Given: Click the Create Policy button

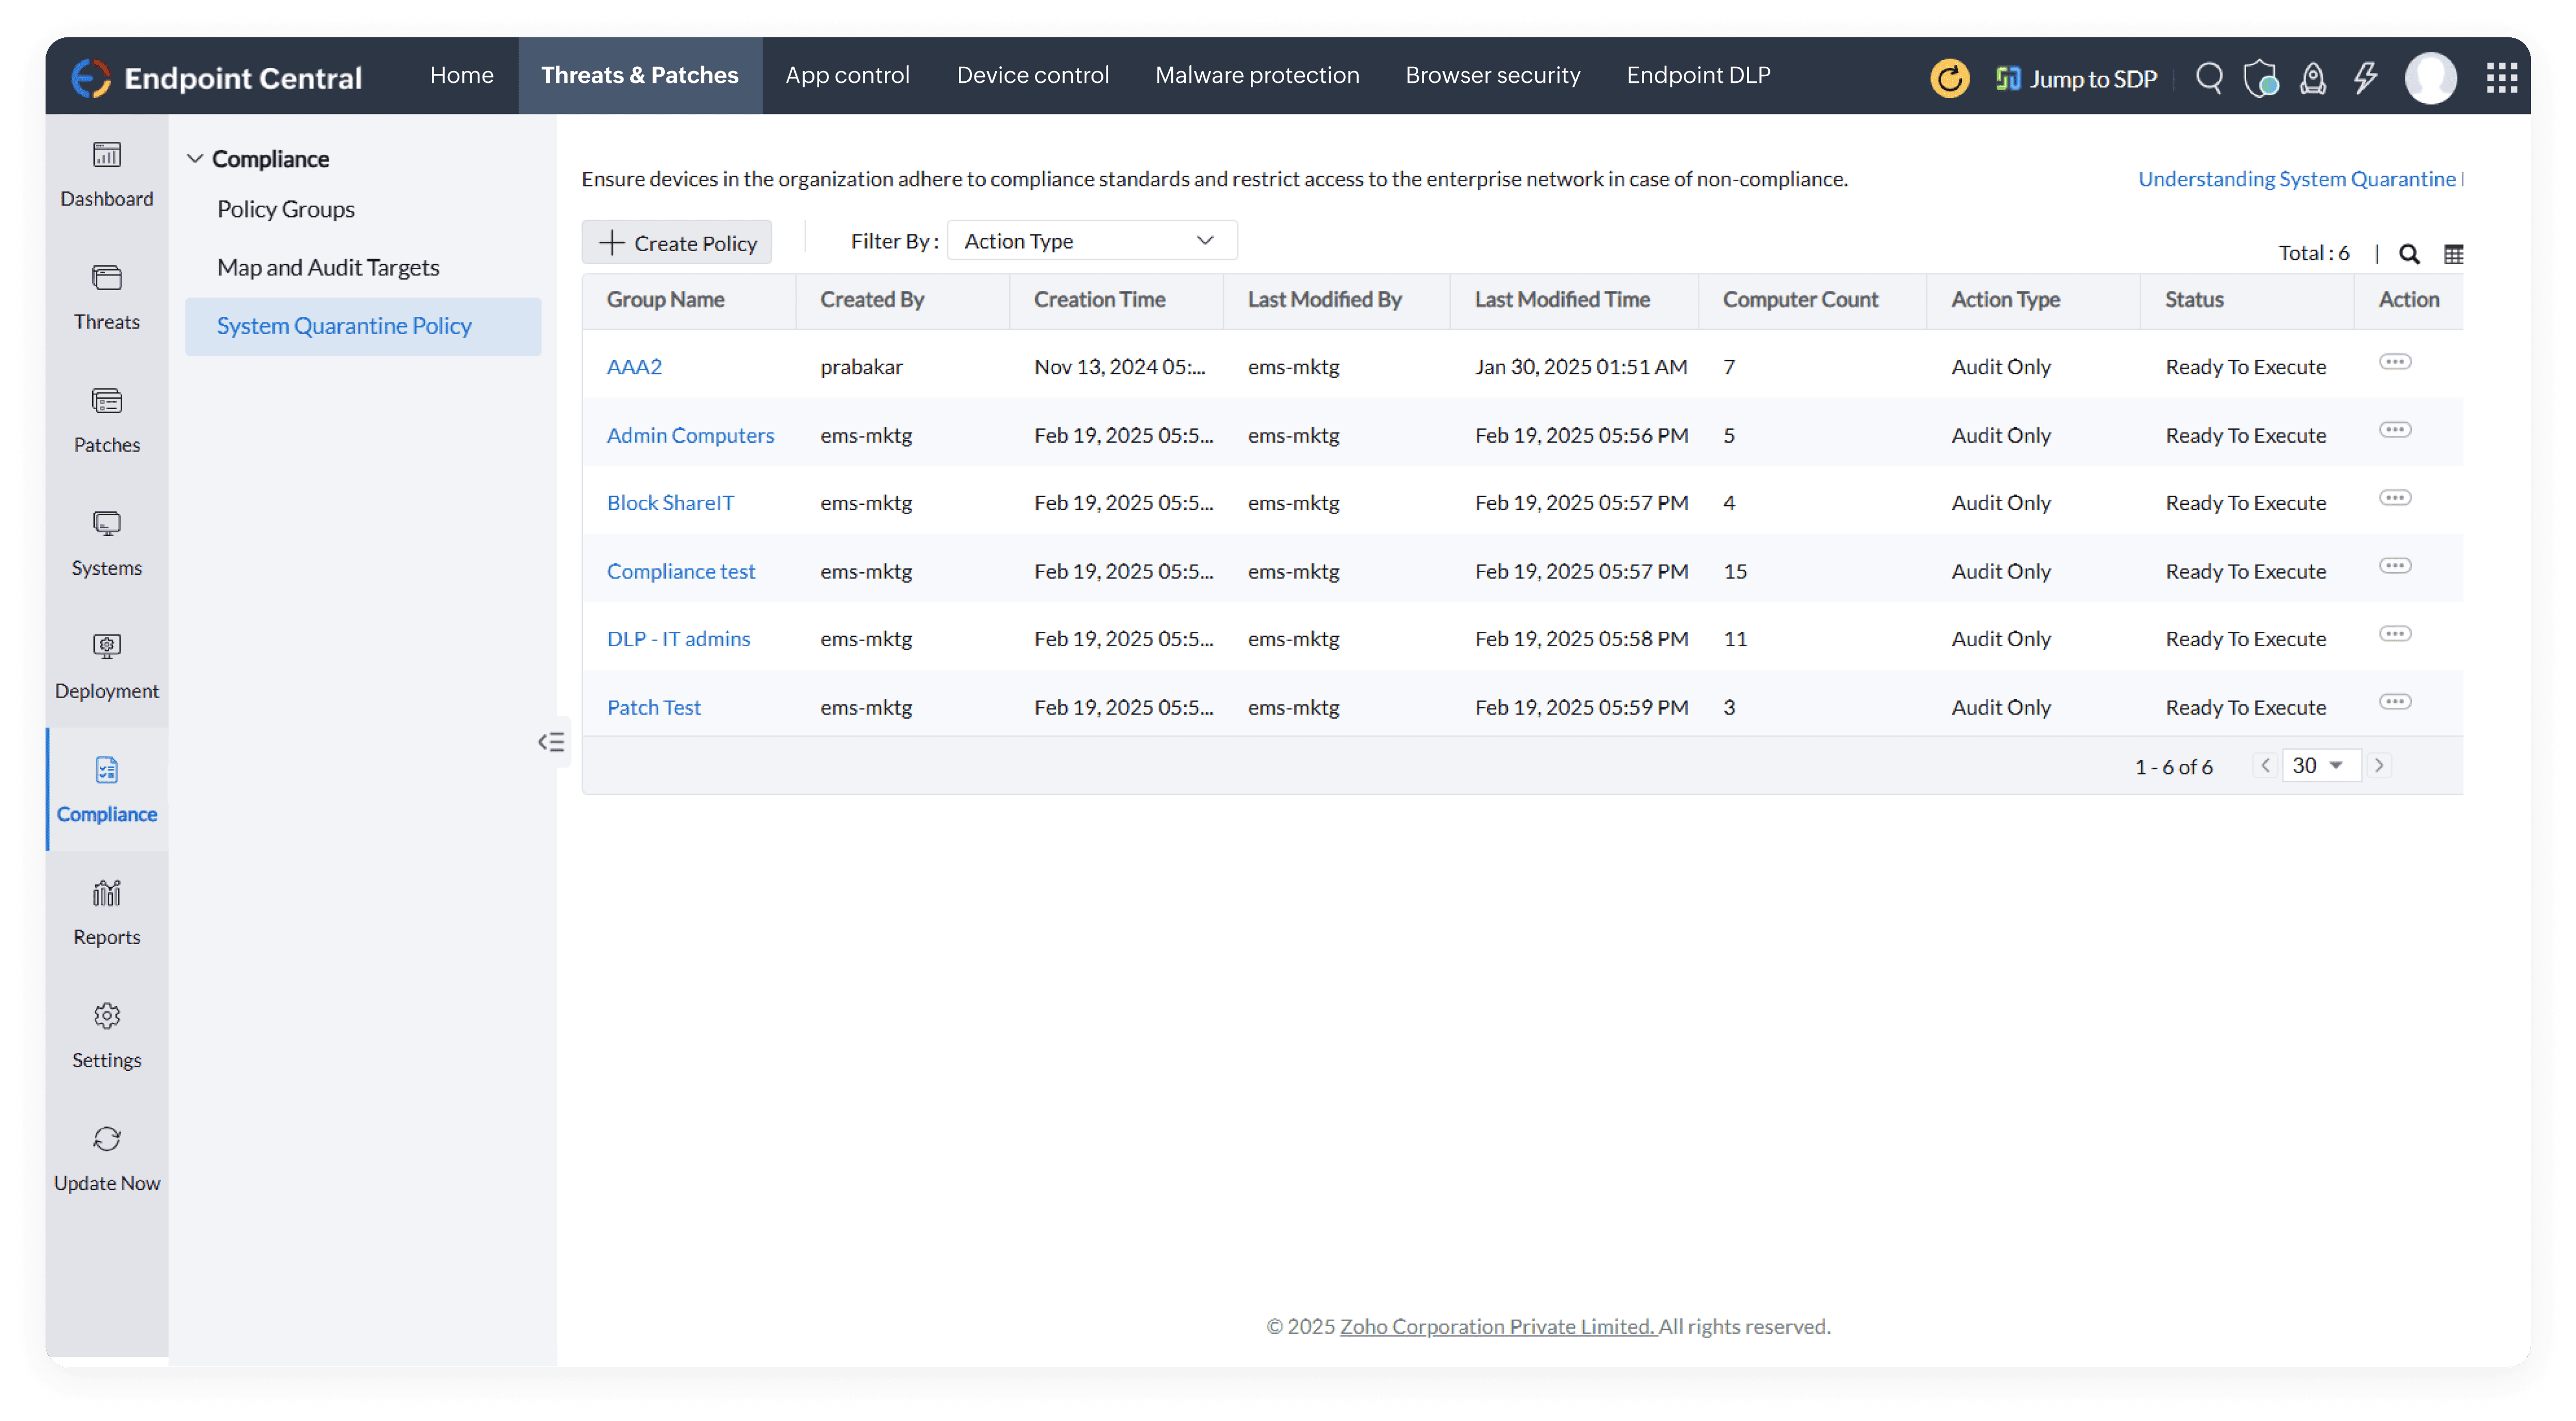Looking at the screenshot, I should [677, 243].
